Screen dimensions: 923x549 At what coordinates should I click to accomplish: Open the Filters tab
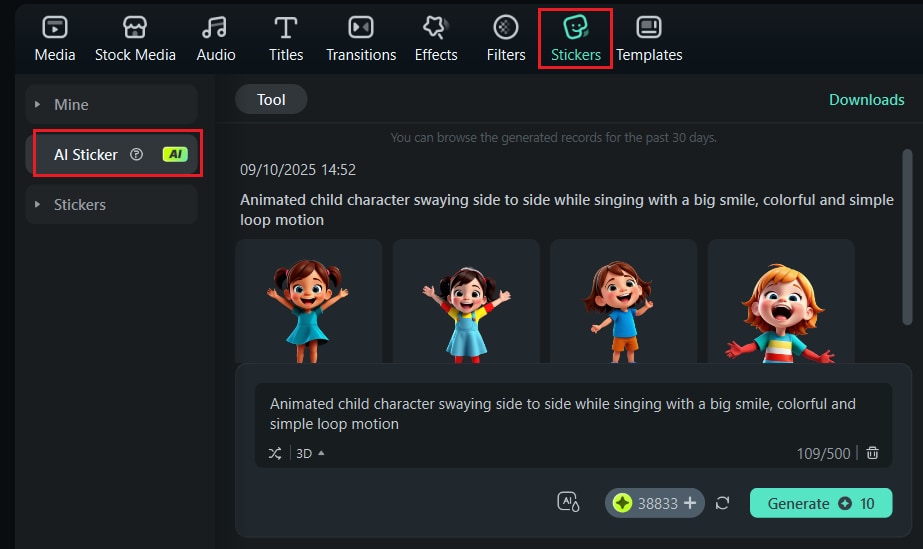506,39
